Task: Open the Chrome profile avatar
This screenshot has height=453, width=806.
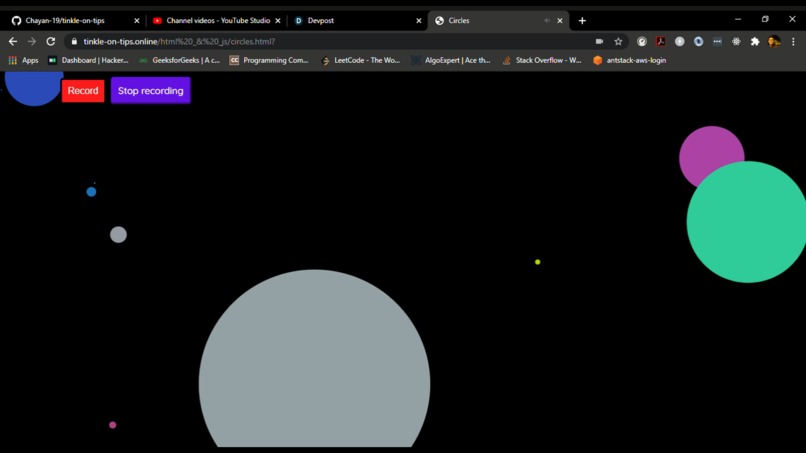Action: (x=774, y=42)
